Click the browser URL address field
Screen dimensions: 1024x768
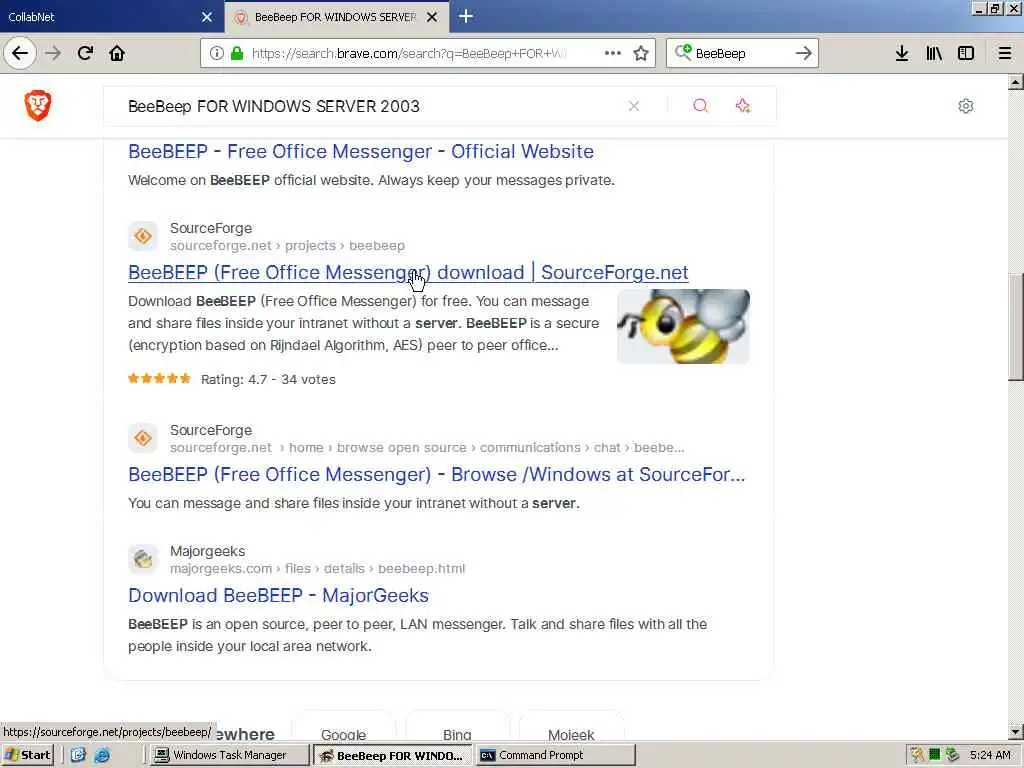tap(408, 54)
